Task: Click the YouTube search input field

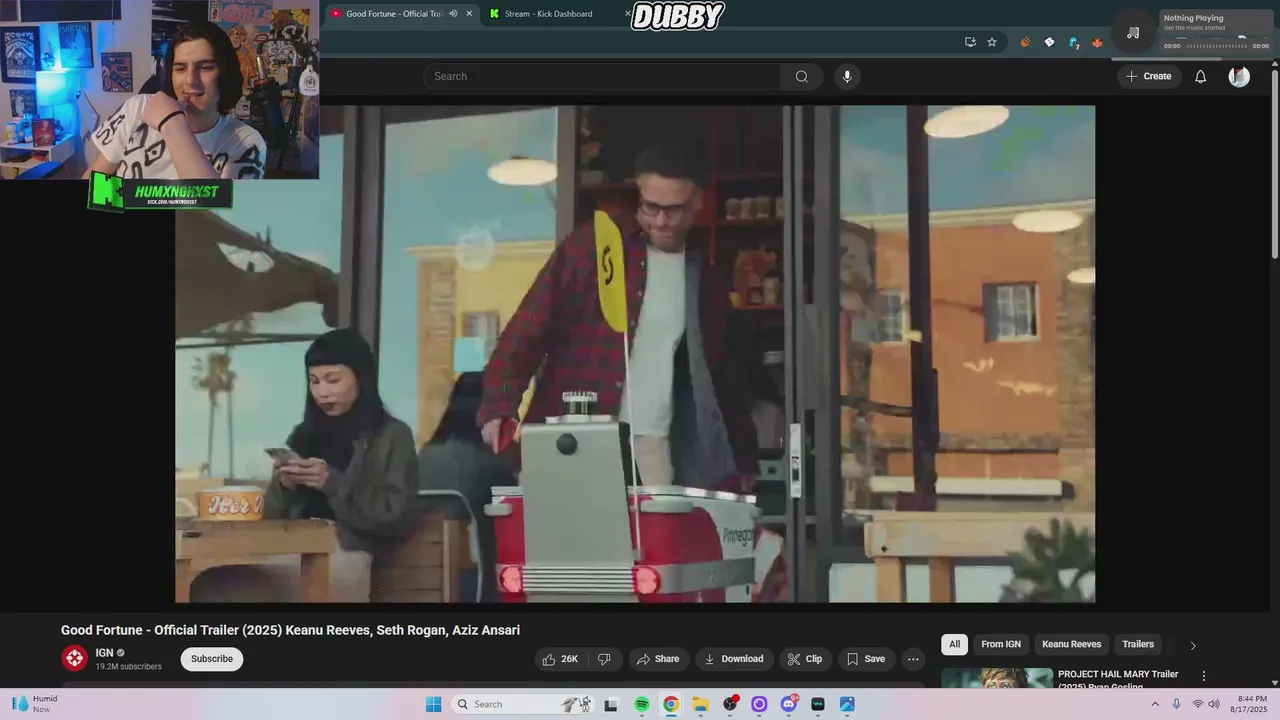Action: [x=603, y=76]
